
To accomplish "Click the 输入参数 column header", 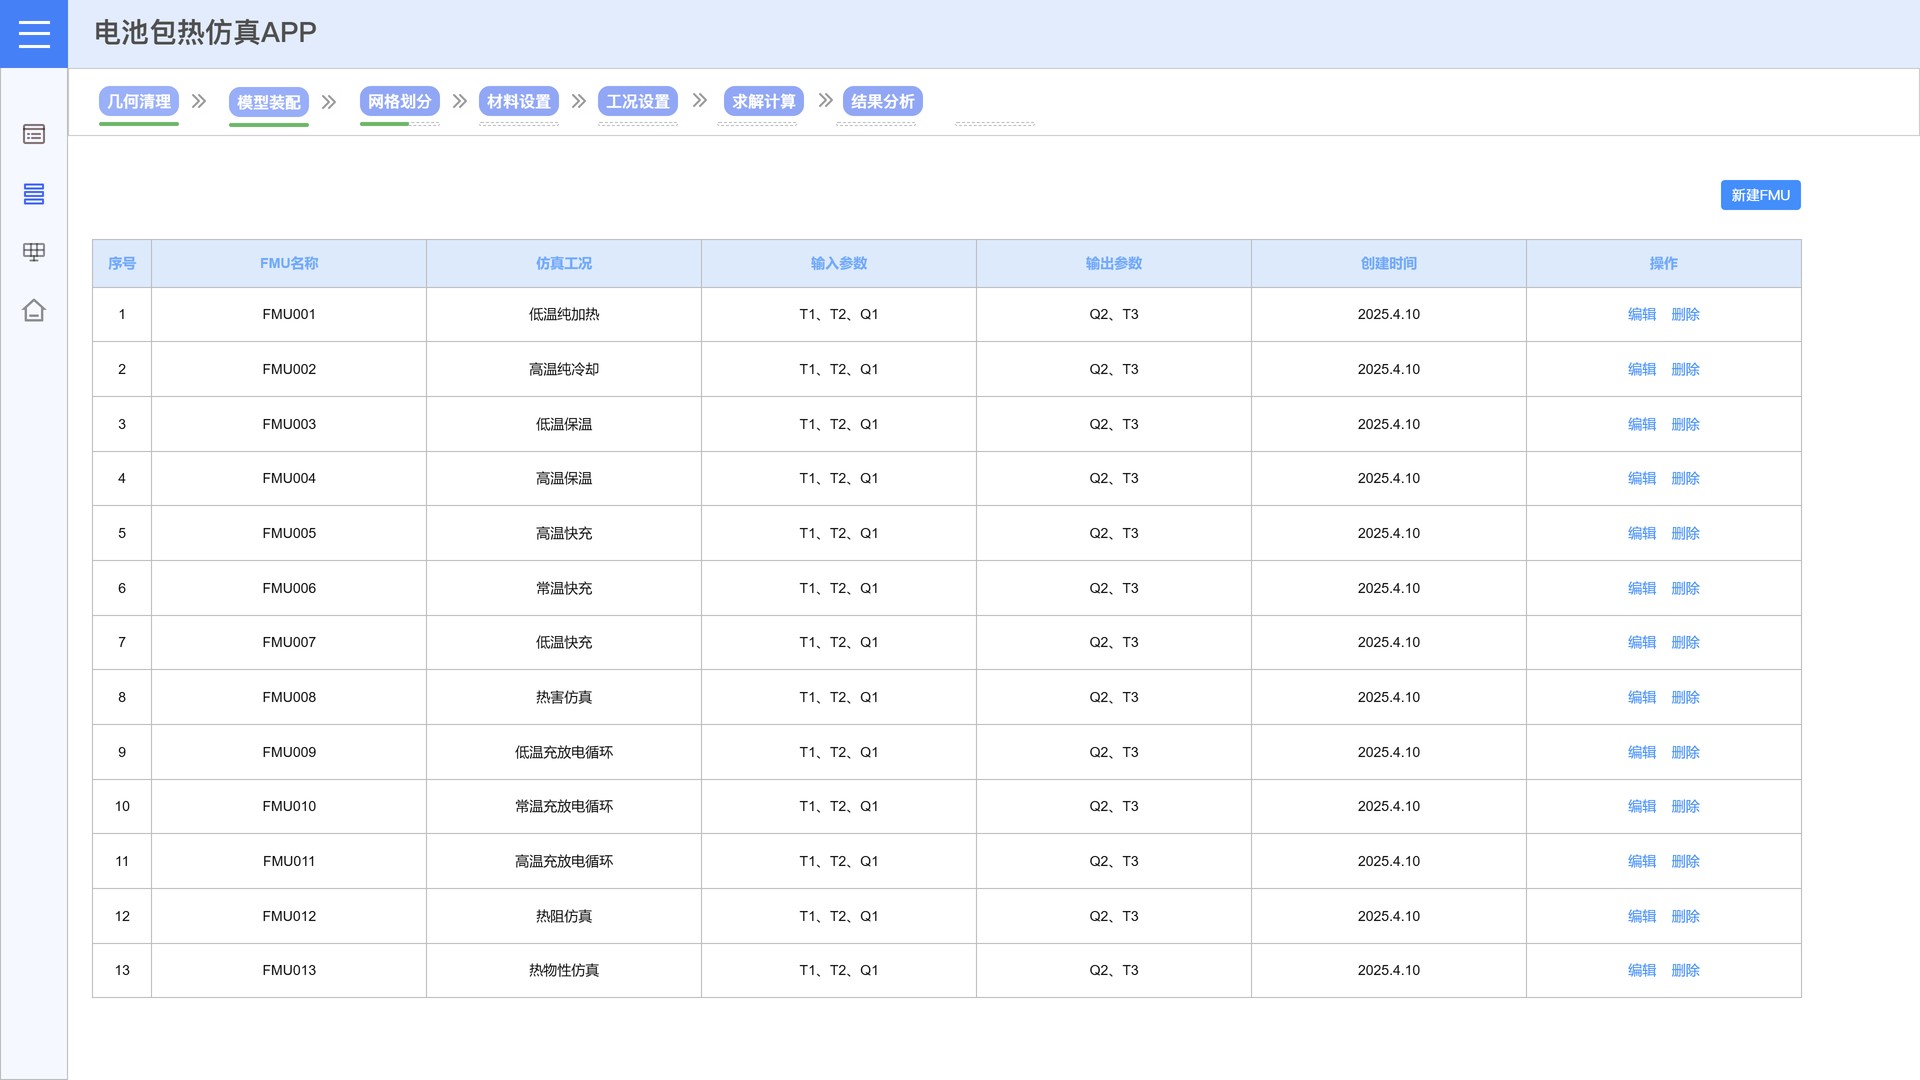I will click(839, 264).
